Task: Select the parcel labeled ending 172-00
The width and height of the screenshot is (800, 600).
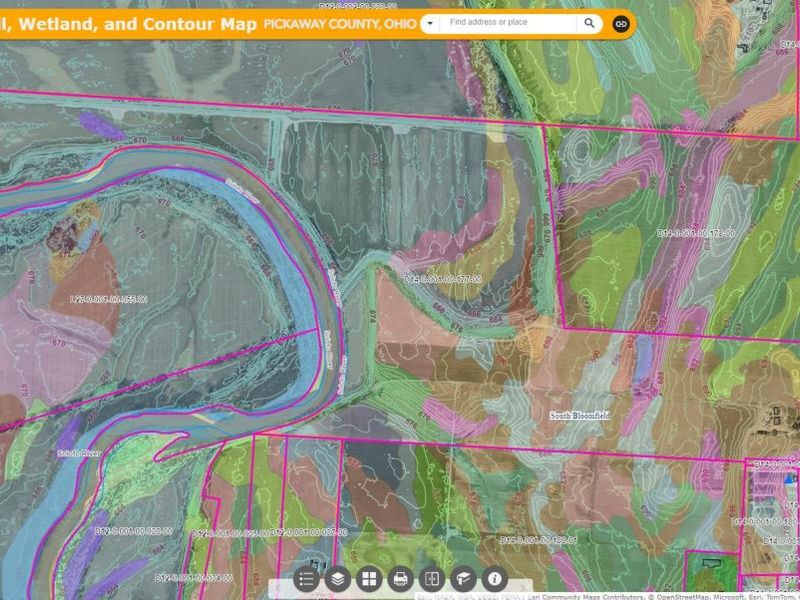Action: (x=443, y=278)
